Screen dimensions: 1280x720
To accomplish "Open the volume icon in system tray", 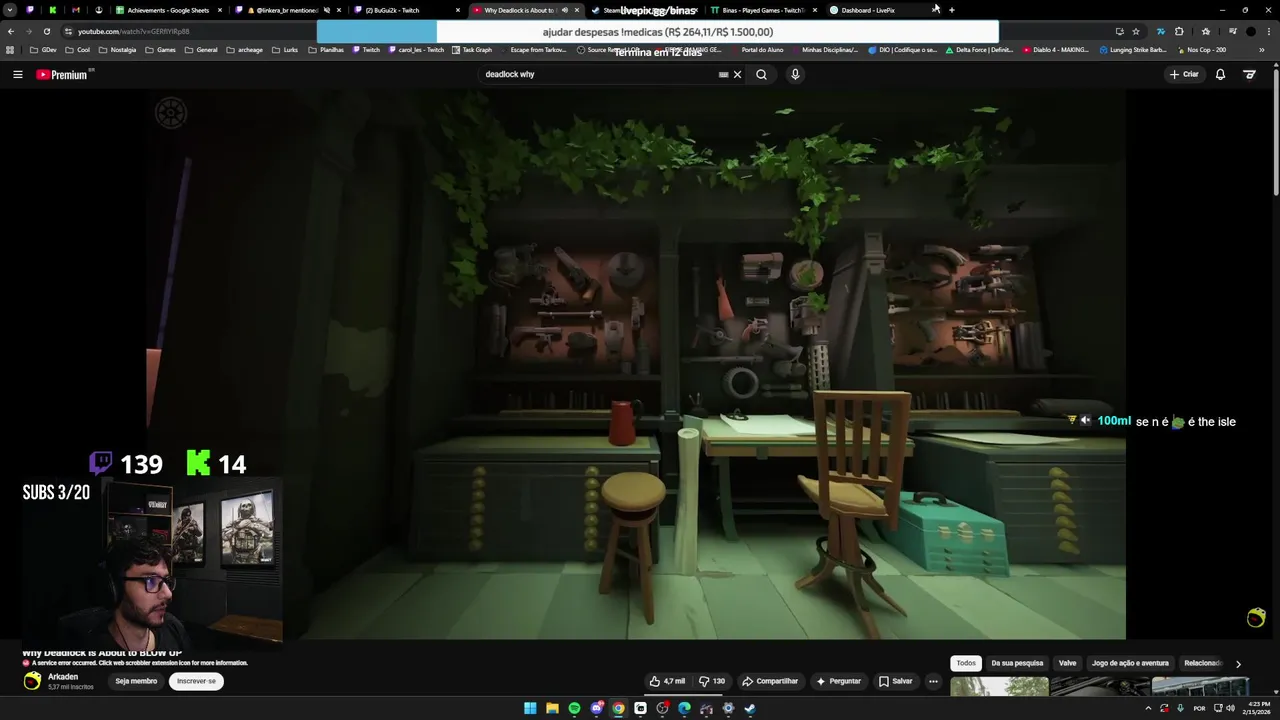I will click(x=1229, y=708).
